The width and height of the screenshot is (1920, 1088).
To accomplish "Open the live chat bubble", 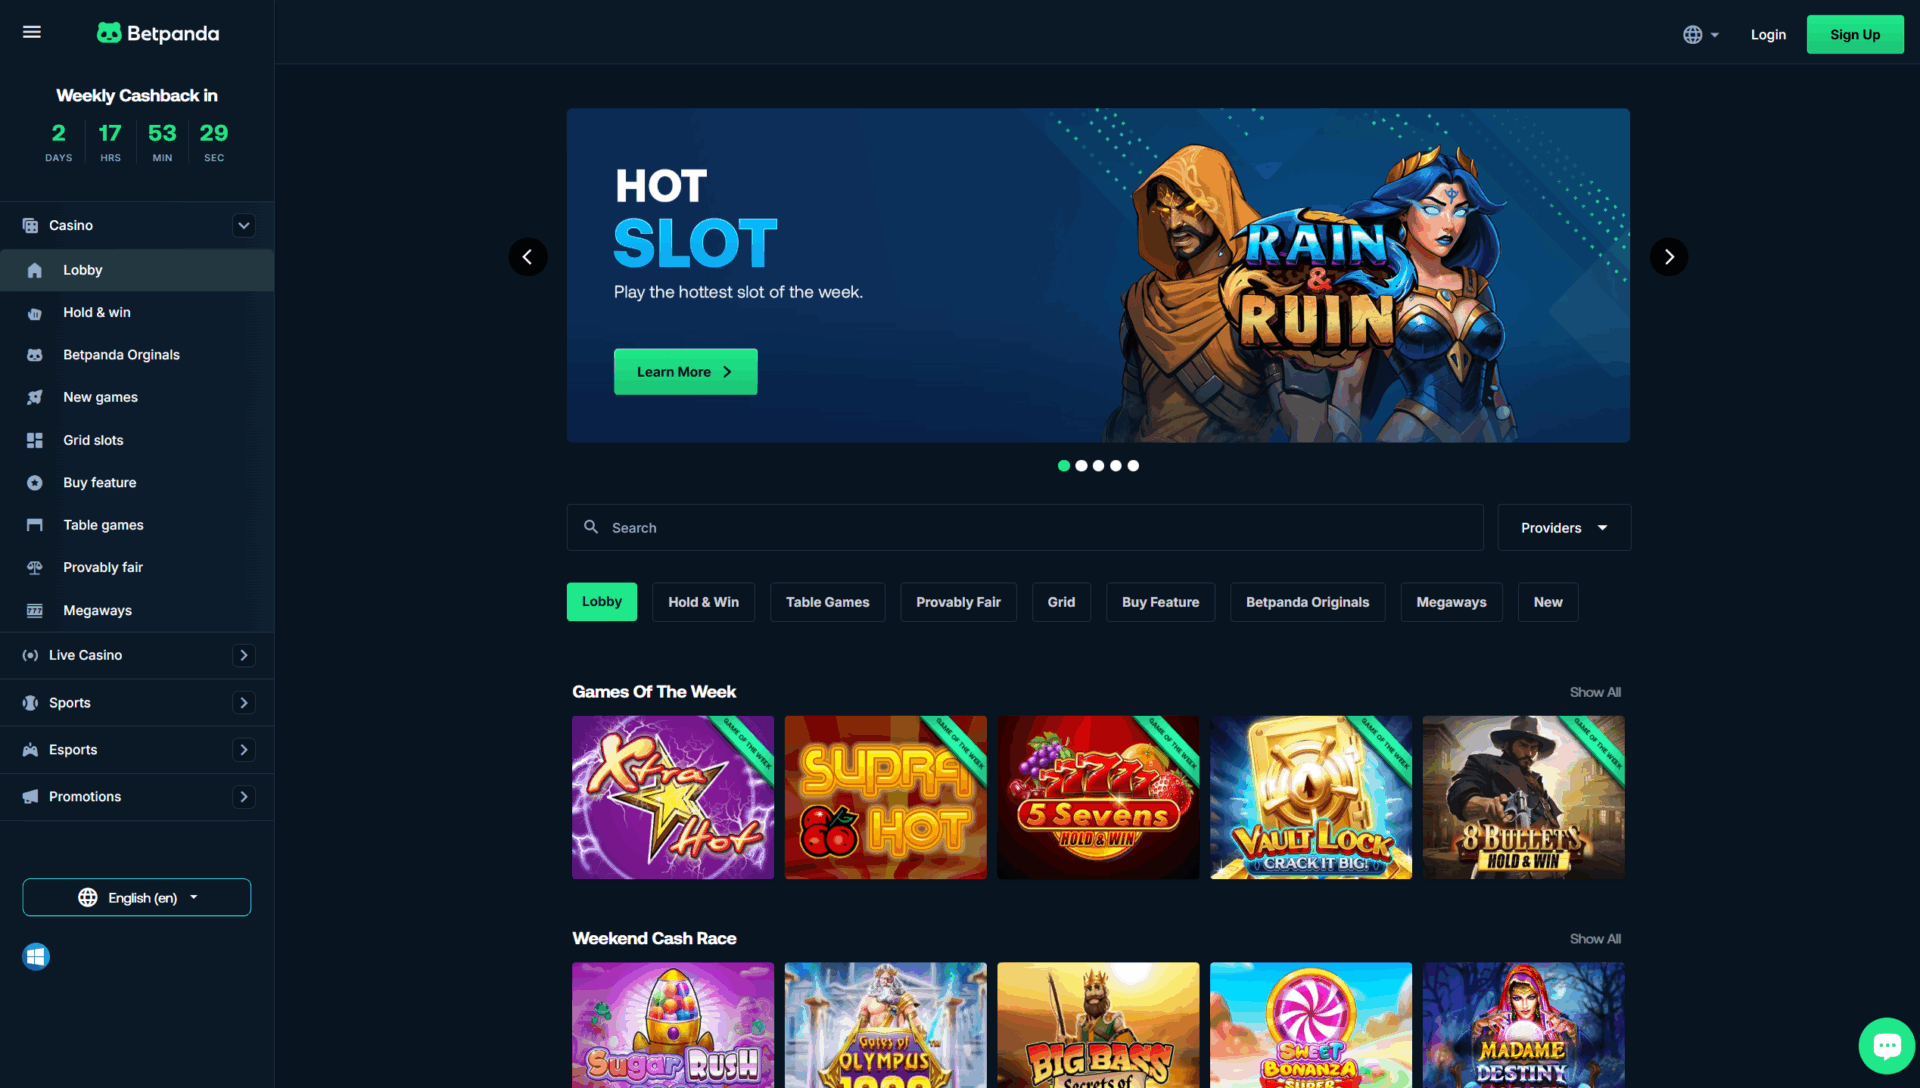I will tap(1886, 1046).
